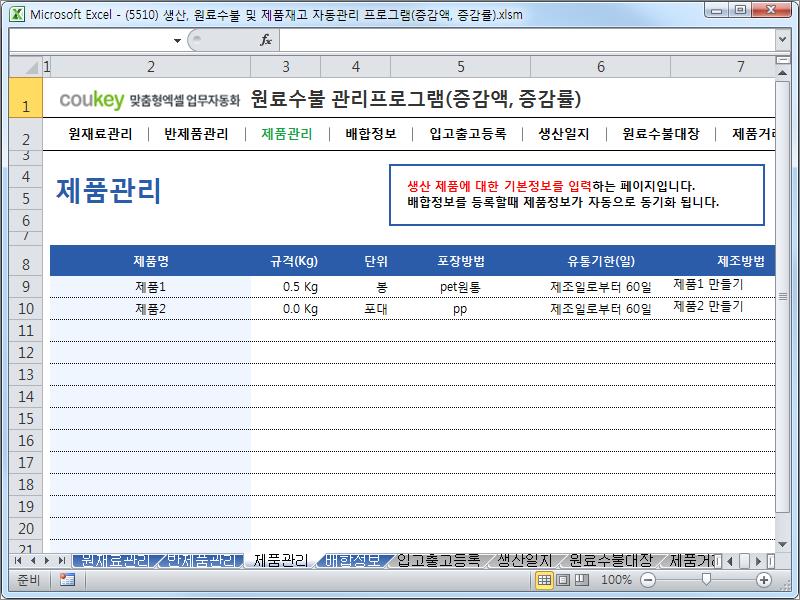Click into the Name Box field
The width and height of the screenshot is (800, 600).
click(90, 40)
